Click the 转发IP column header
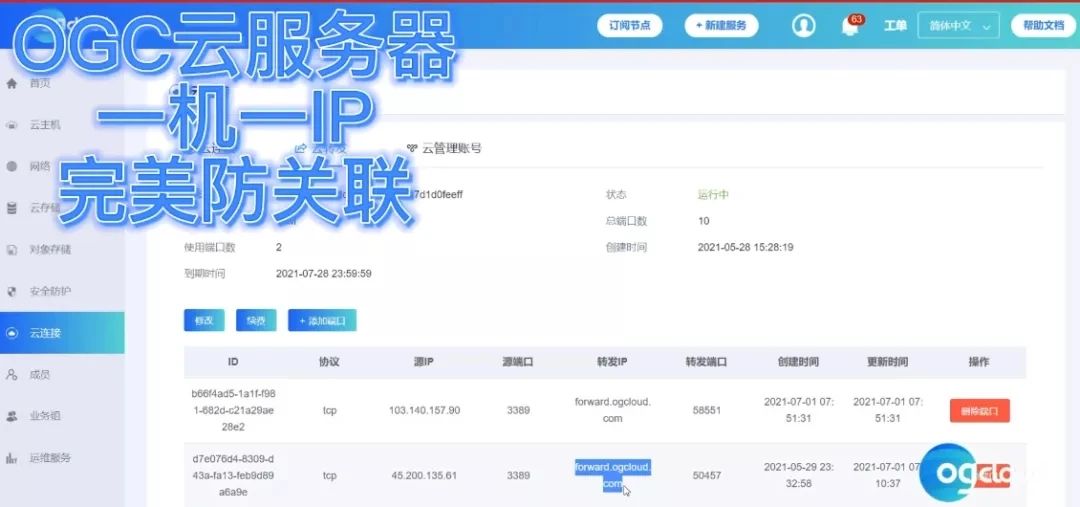1080x507 pixels. tap(612, 362)
